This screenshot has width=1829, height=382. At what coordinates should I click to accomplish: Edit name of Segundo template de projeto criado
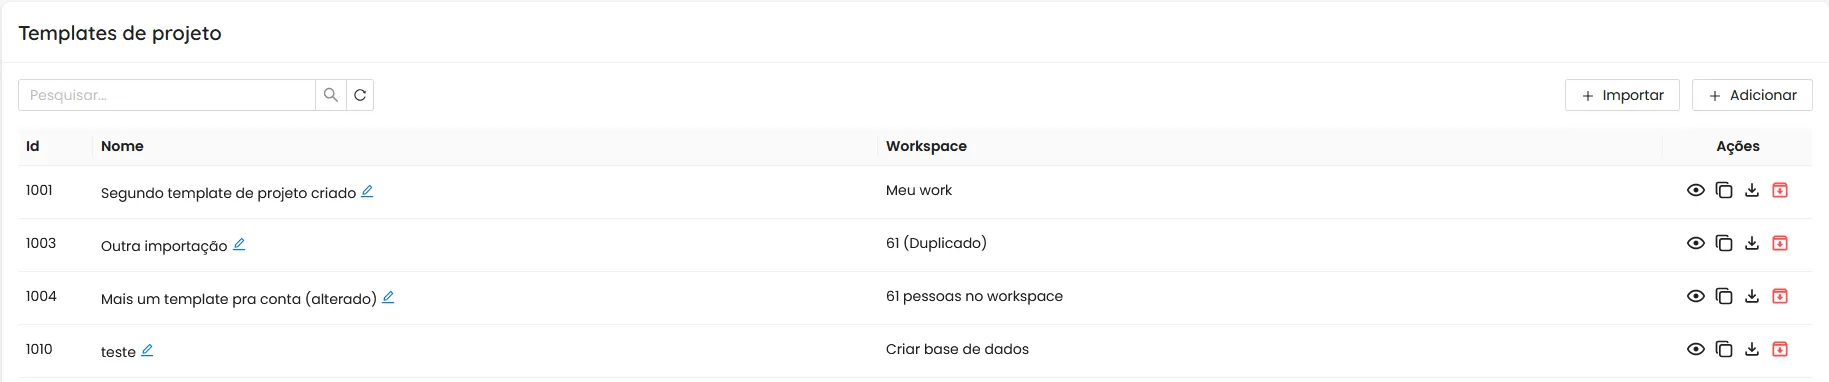tap(367, 191)
